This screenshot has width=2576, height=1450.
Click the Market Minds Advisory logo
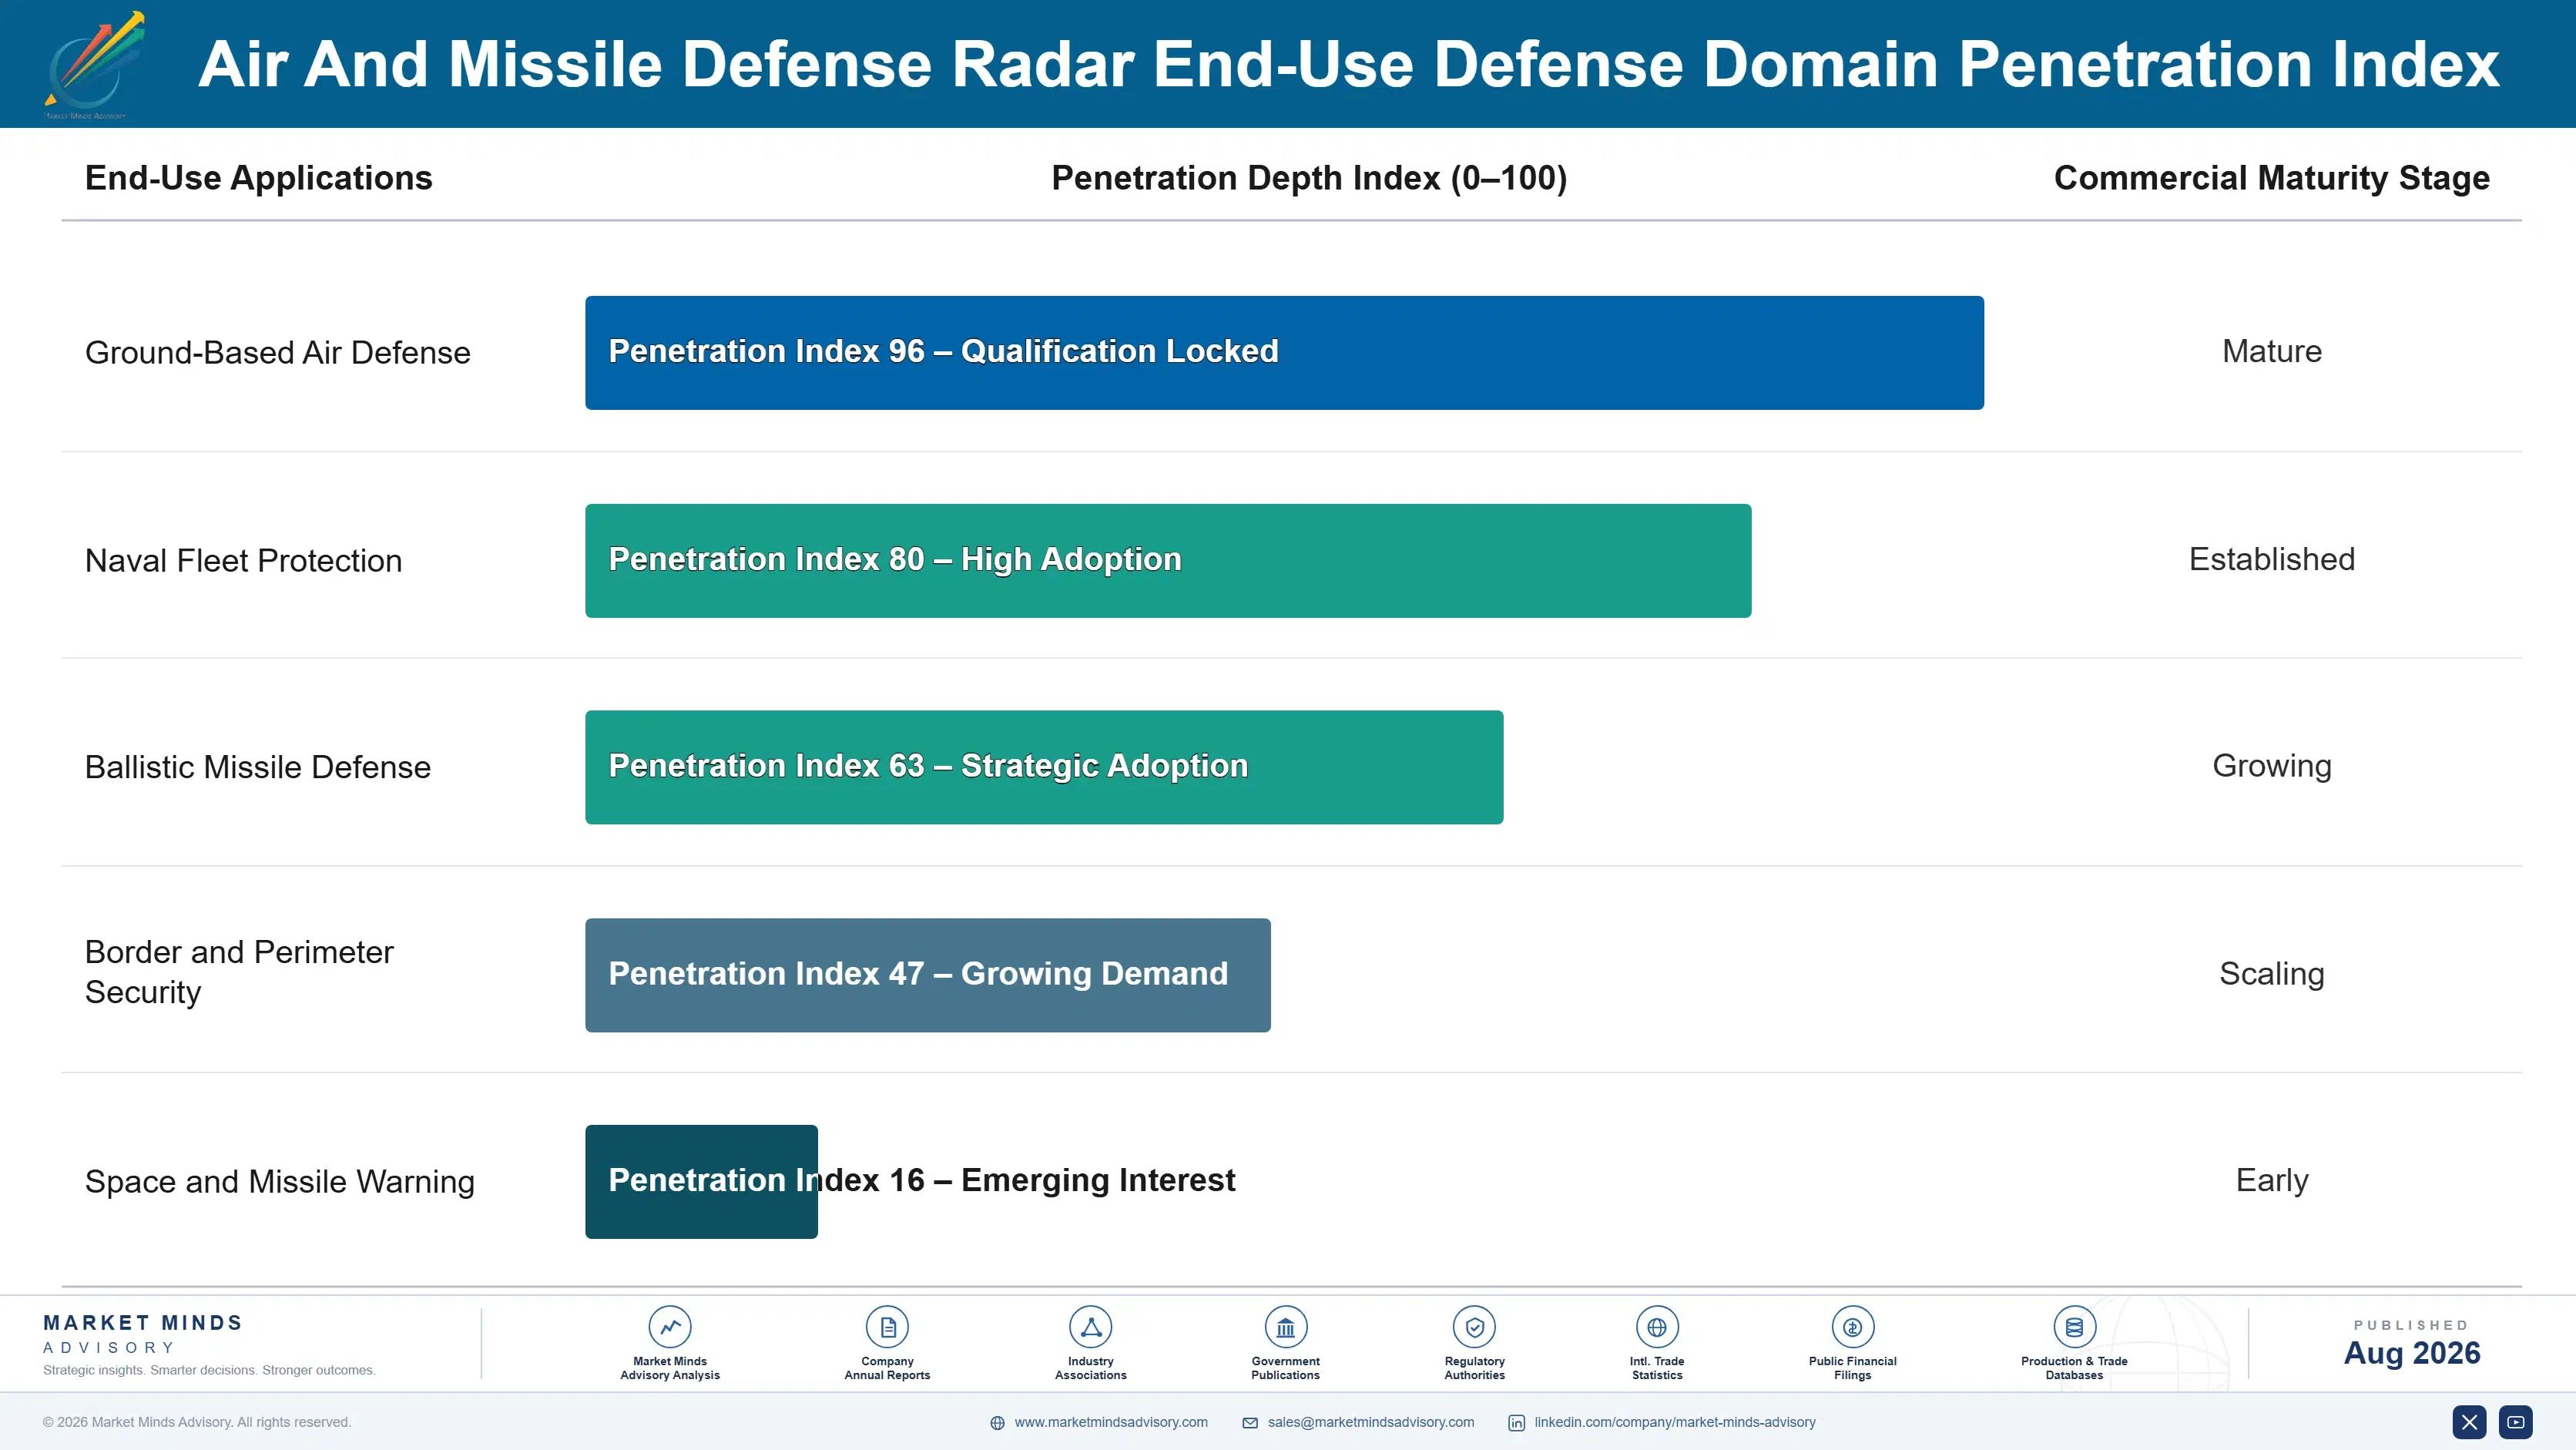(95, 65)
